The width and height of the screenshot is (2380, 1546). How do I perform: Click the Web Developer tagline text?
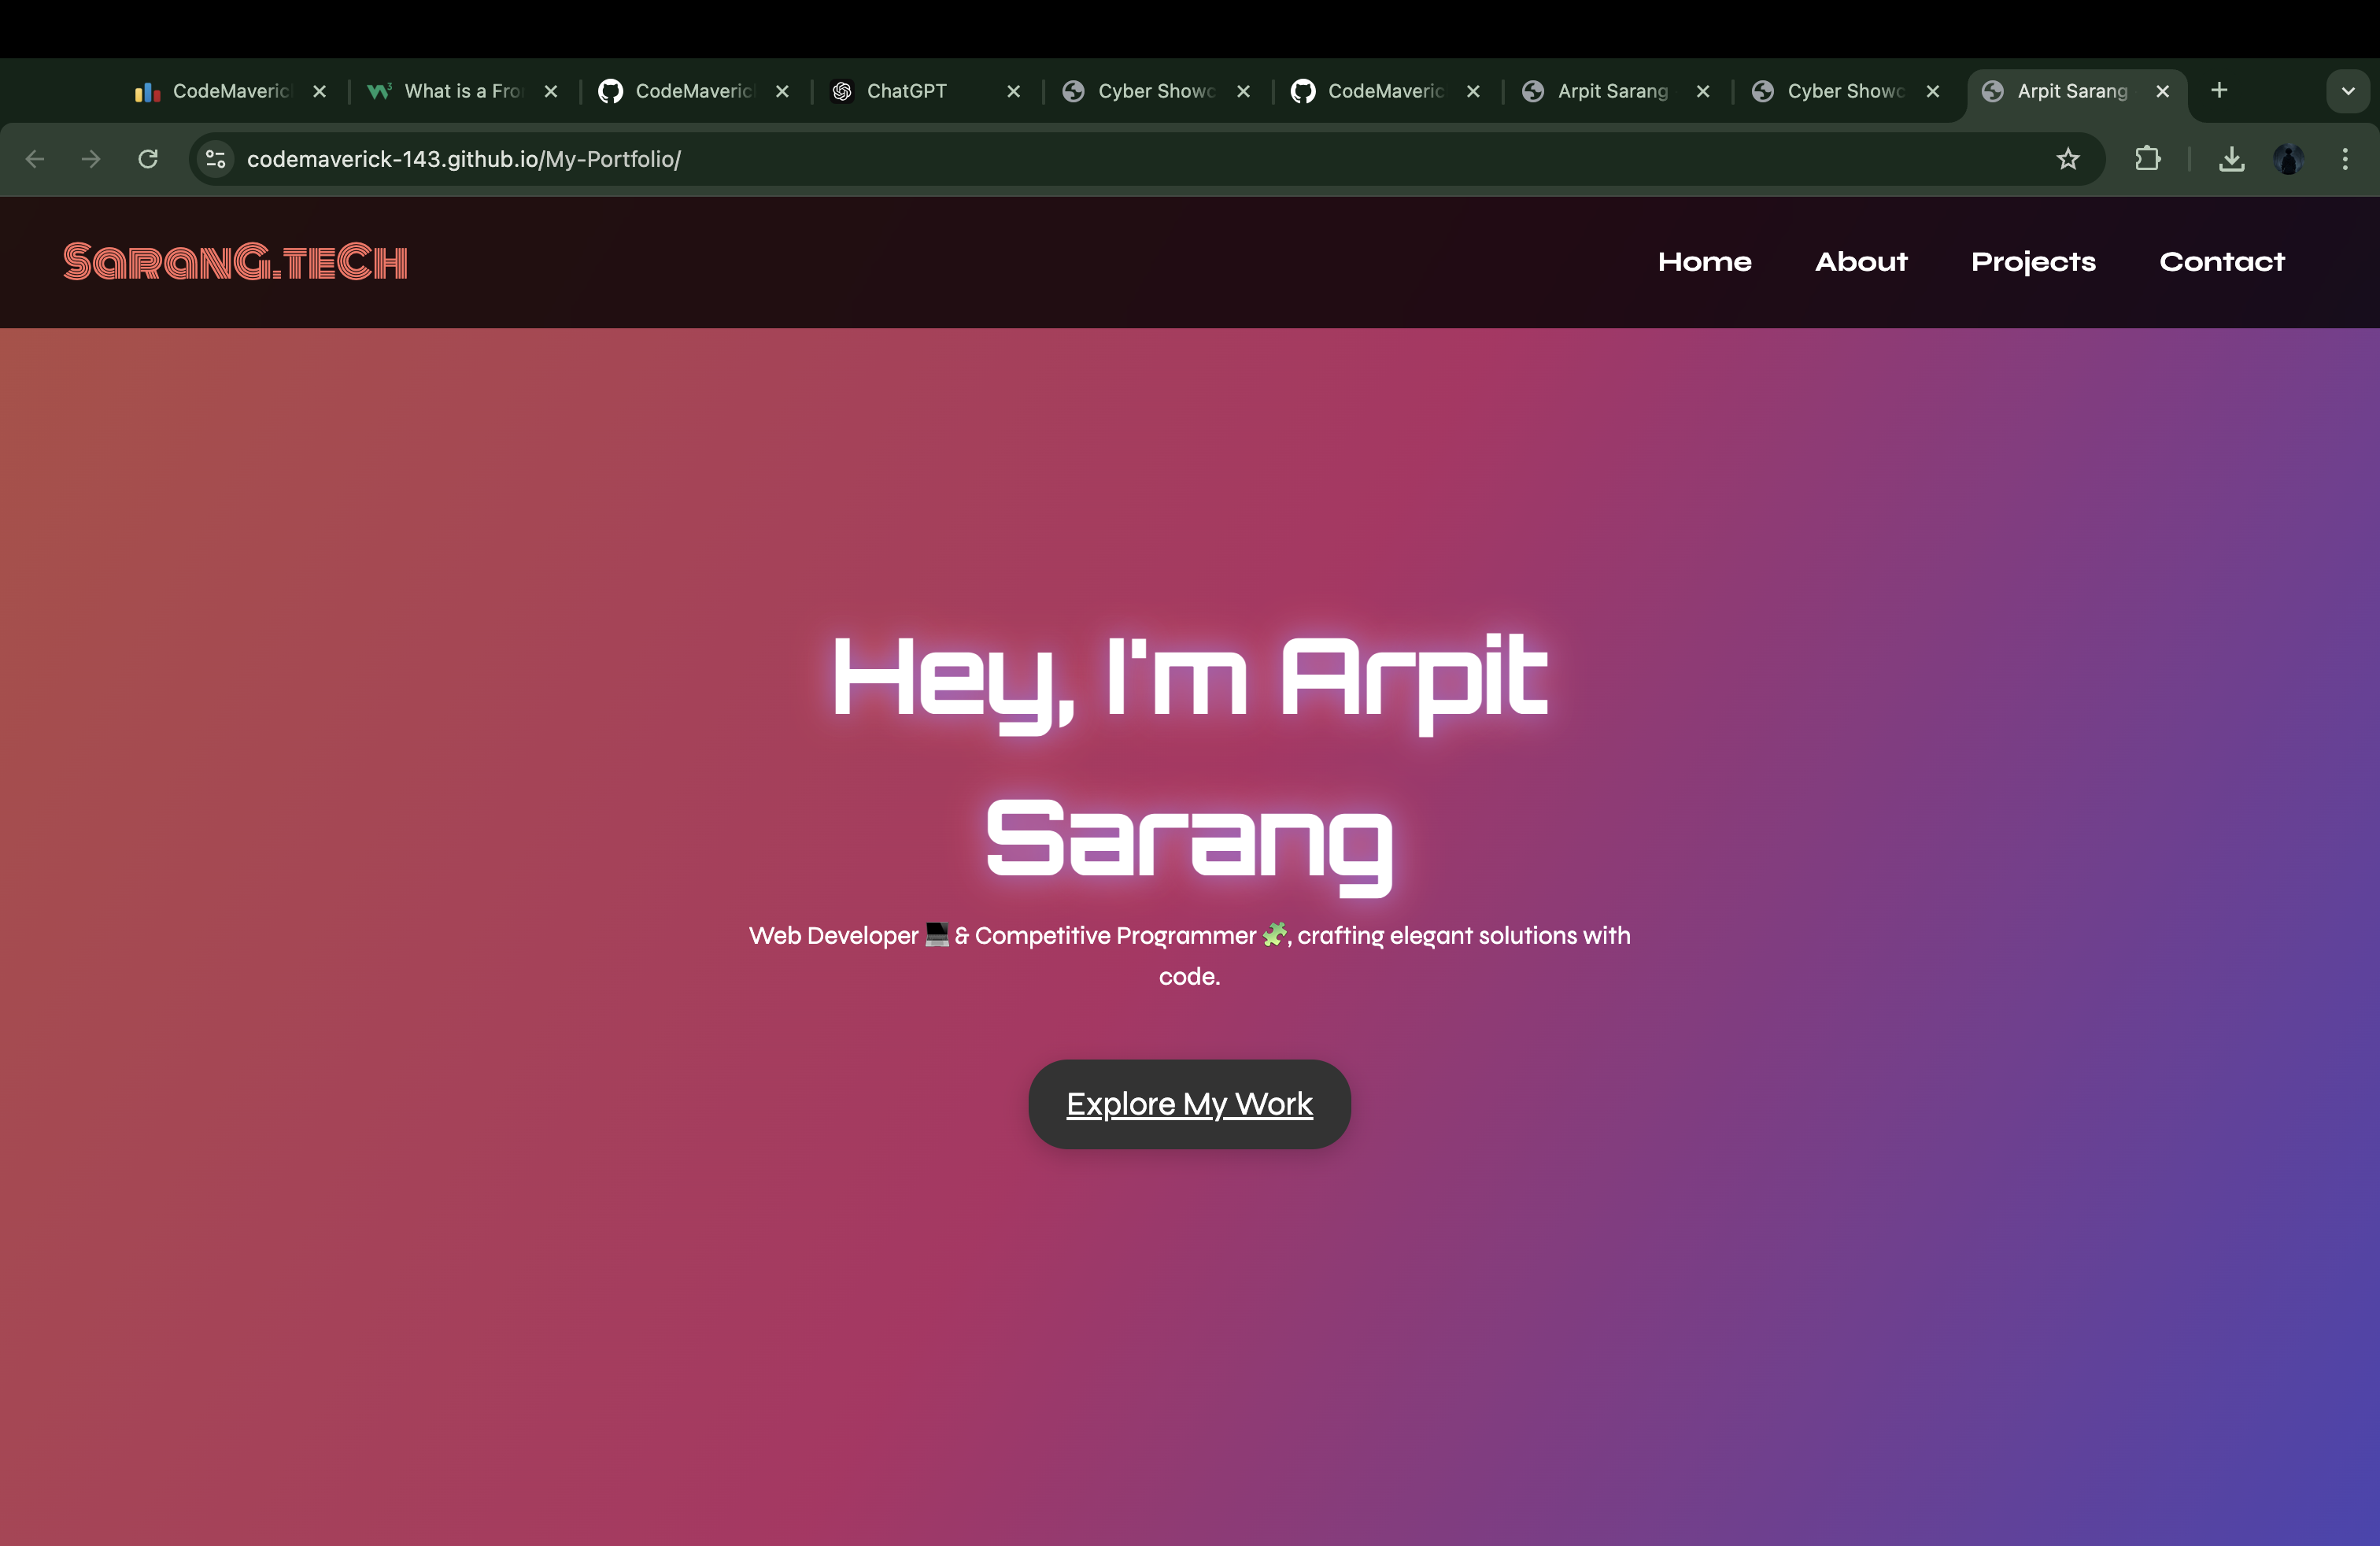click(x=1189, y=955)
